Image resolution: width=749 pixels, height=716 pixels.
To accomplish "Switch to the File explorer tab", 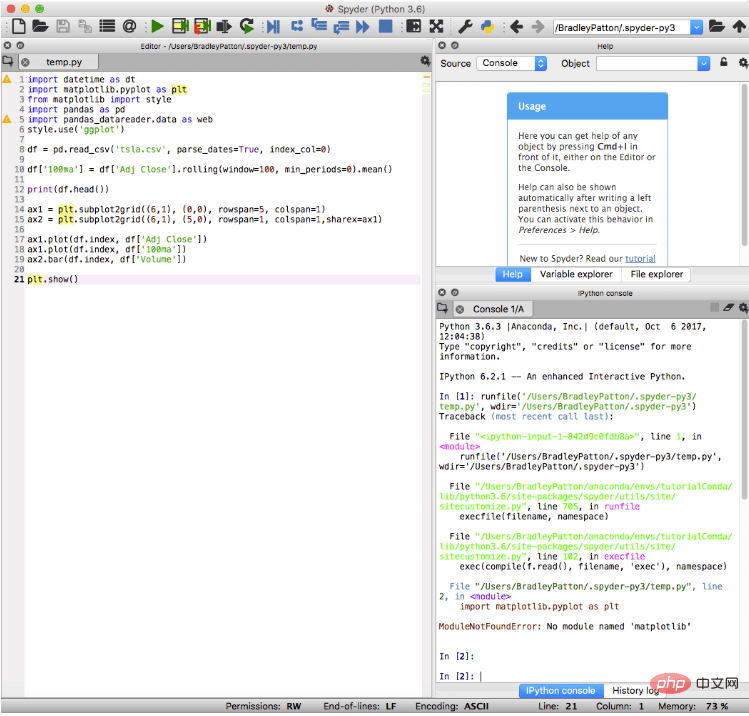I will point(656,274).
